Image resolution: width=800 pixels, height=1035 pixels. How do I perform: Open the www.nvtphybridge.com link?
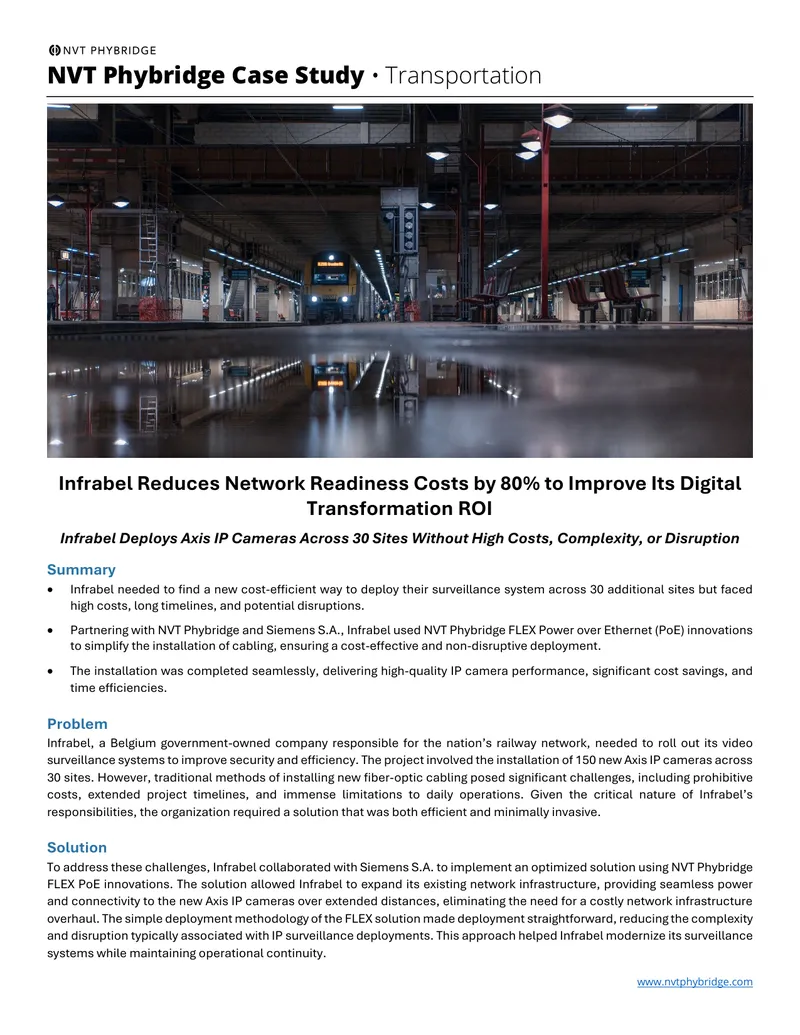pyautogui.click(x=694, y=982)
